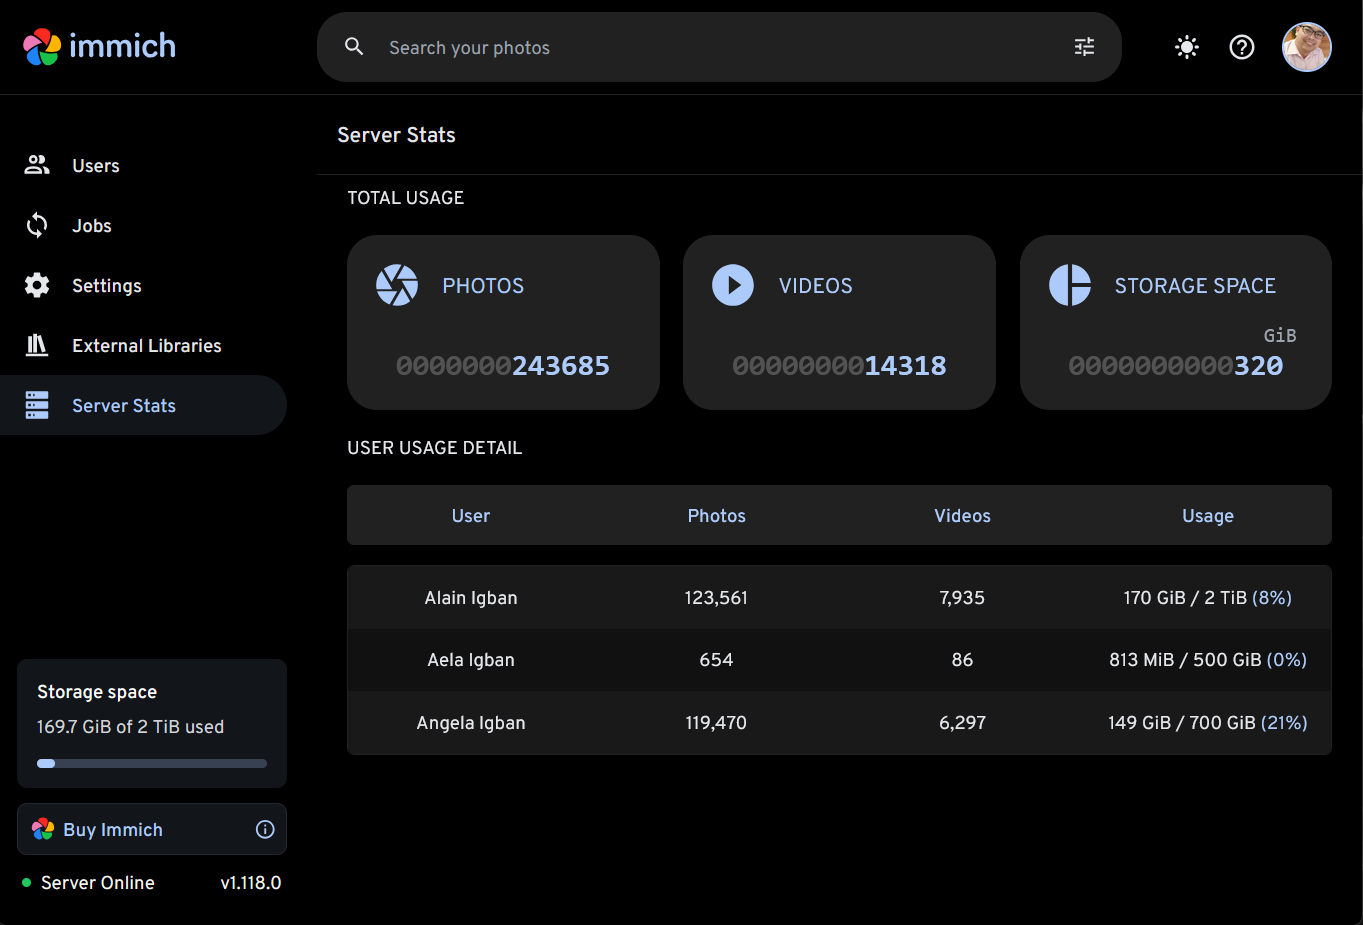This screenshot has width=1363, height=925.
Task: Open Users in the sidebar
Action: point(95,166)
